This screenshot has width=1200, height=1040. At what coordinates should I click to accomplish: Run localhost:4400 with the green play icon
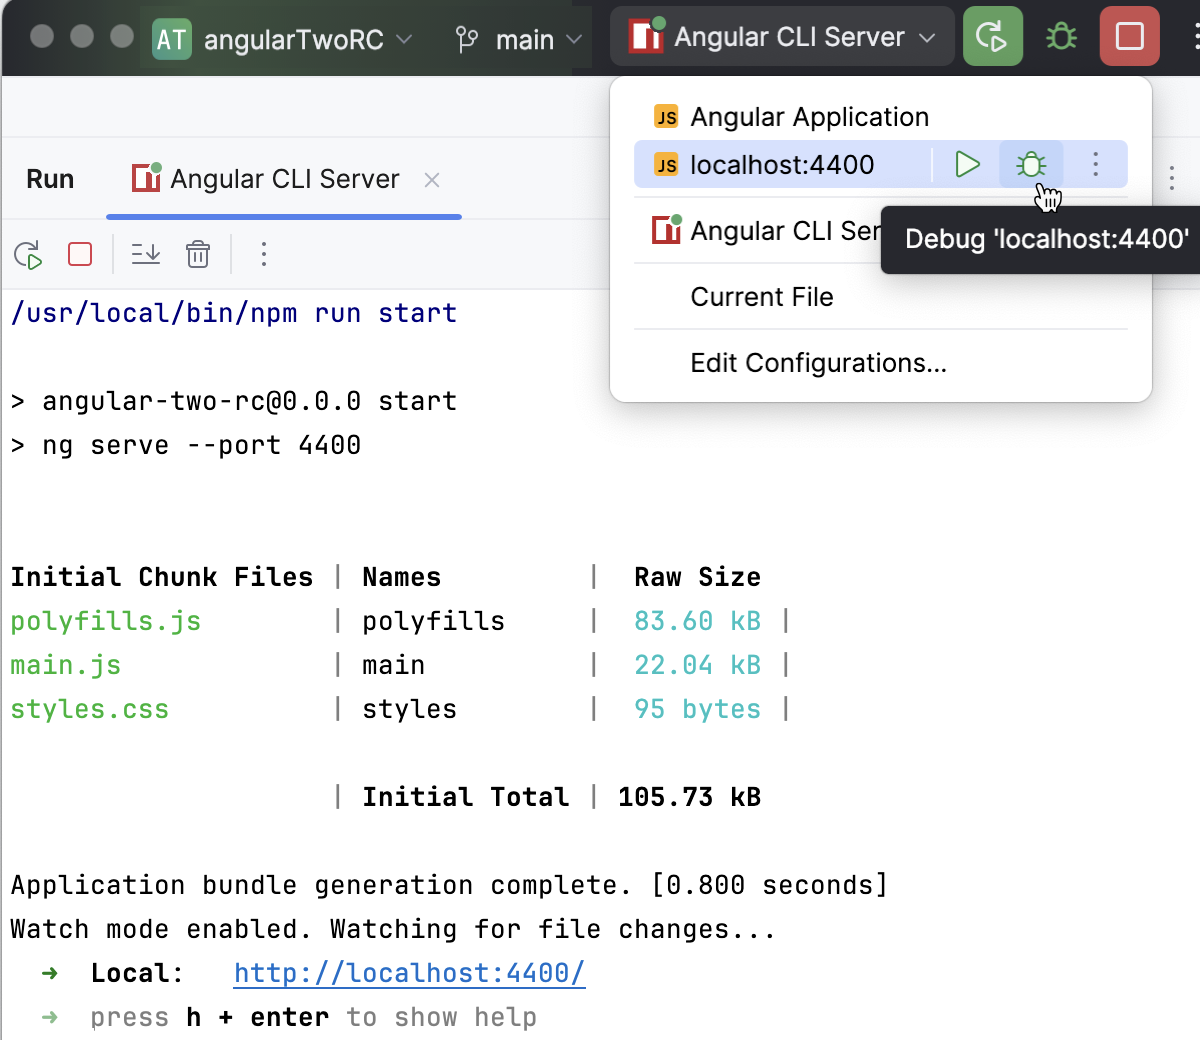(966, 164)
